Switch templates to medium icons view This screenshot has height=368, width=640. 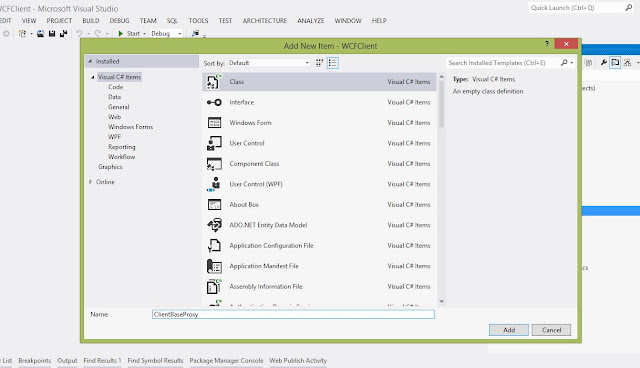coord(320,63)
